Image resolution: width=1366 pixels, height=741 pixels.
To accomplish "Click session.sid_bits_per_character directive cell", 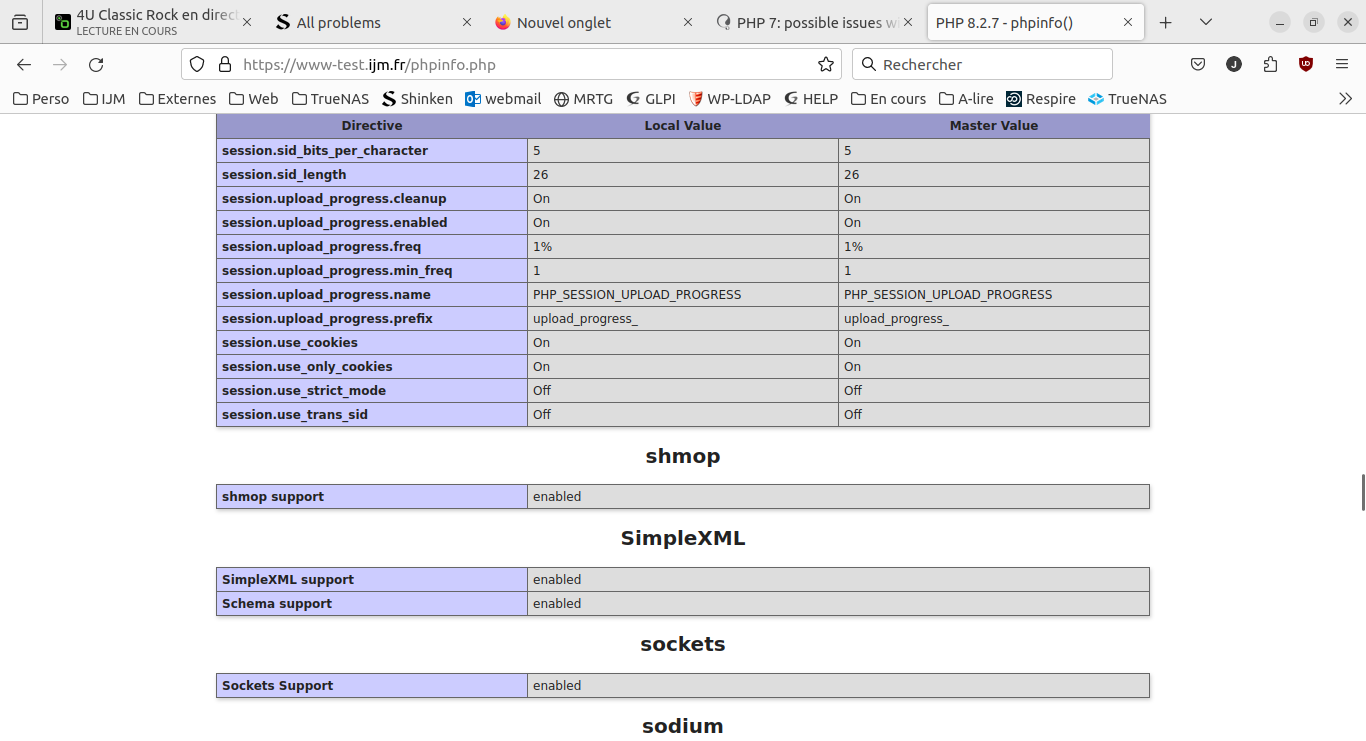I will (x=372, y=150).
